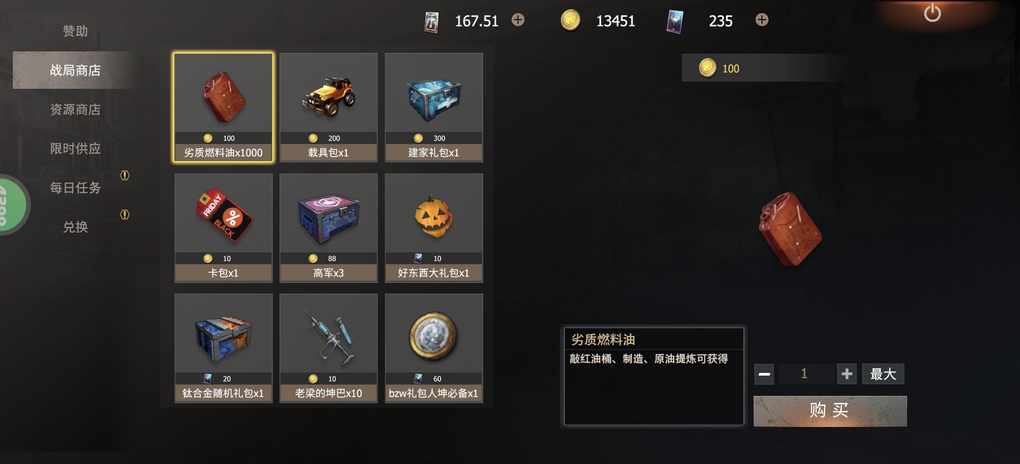Select the yellow jeep 载具包x1 item
This screenshot has height=464, width=1020.
click(x=329, y=107)
